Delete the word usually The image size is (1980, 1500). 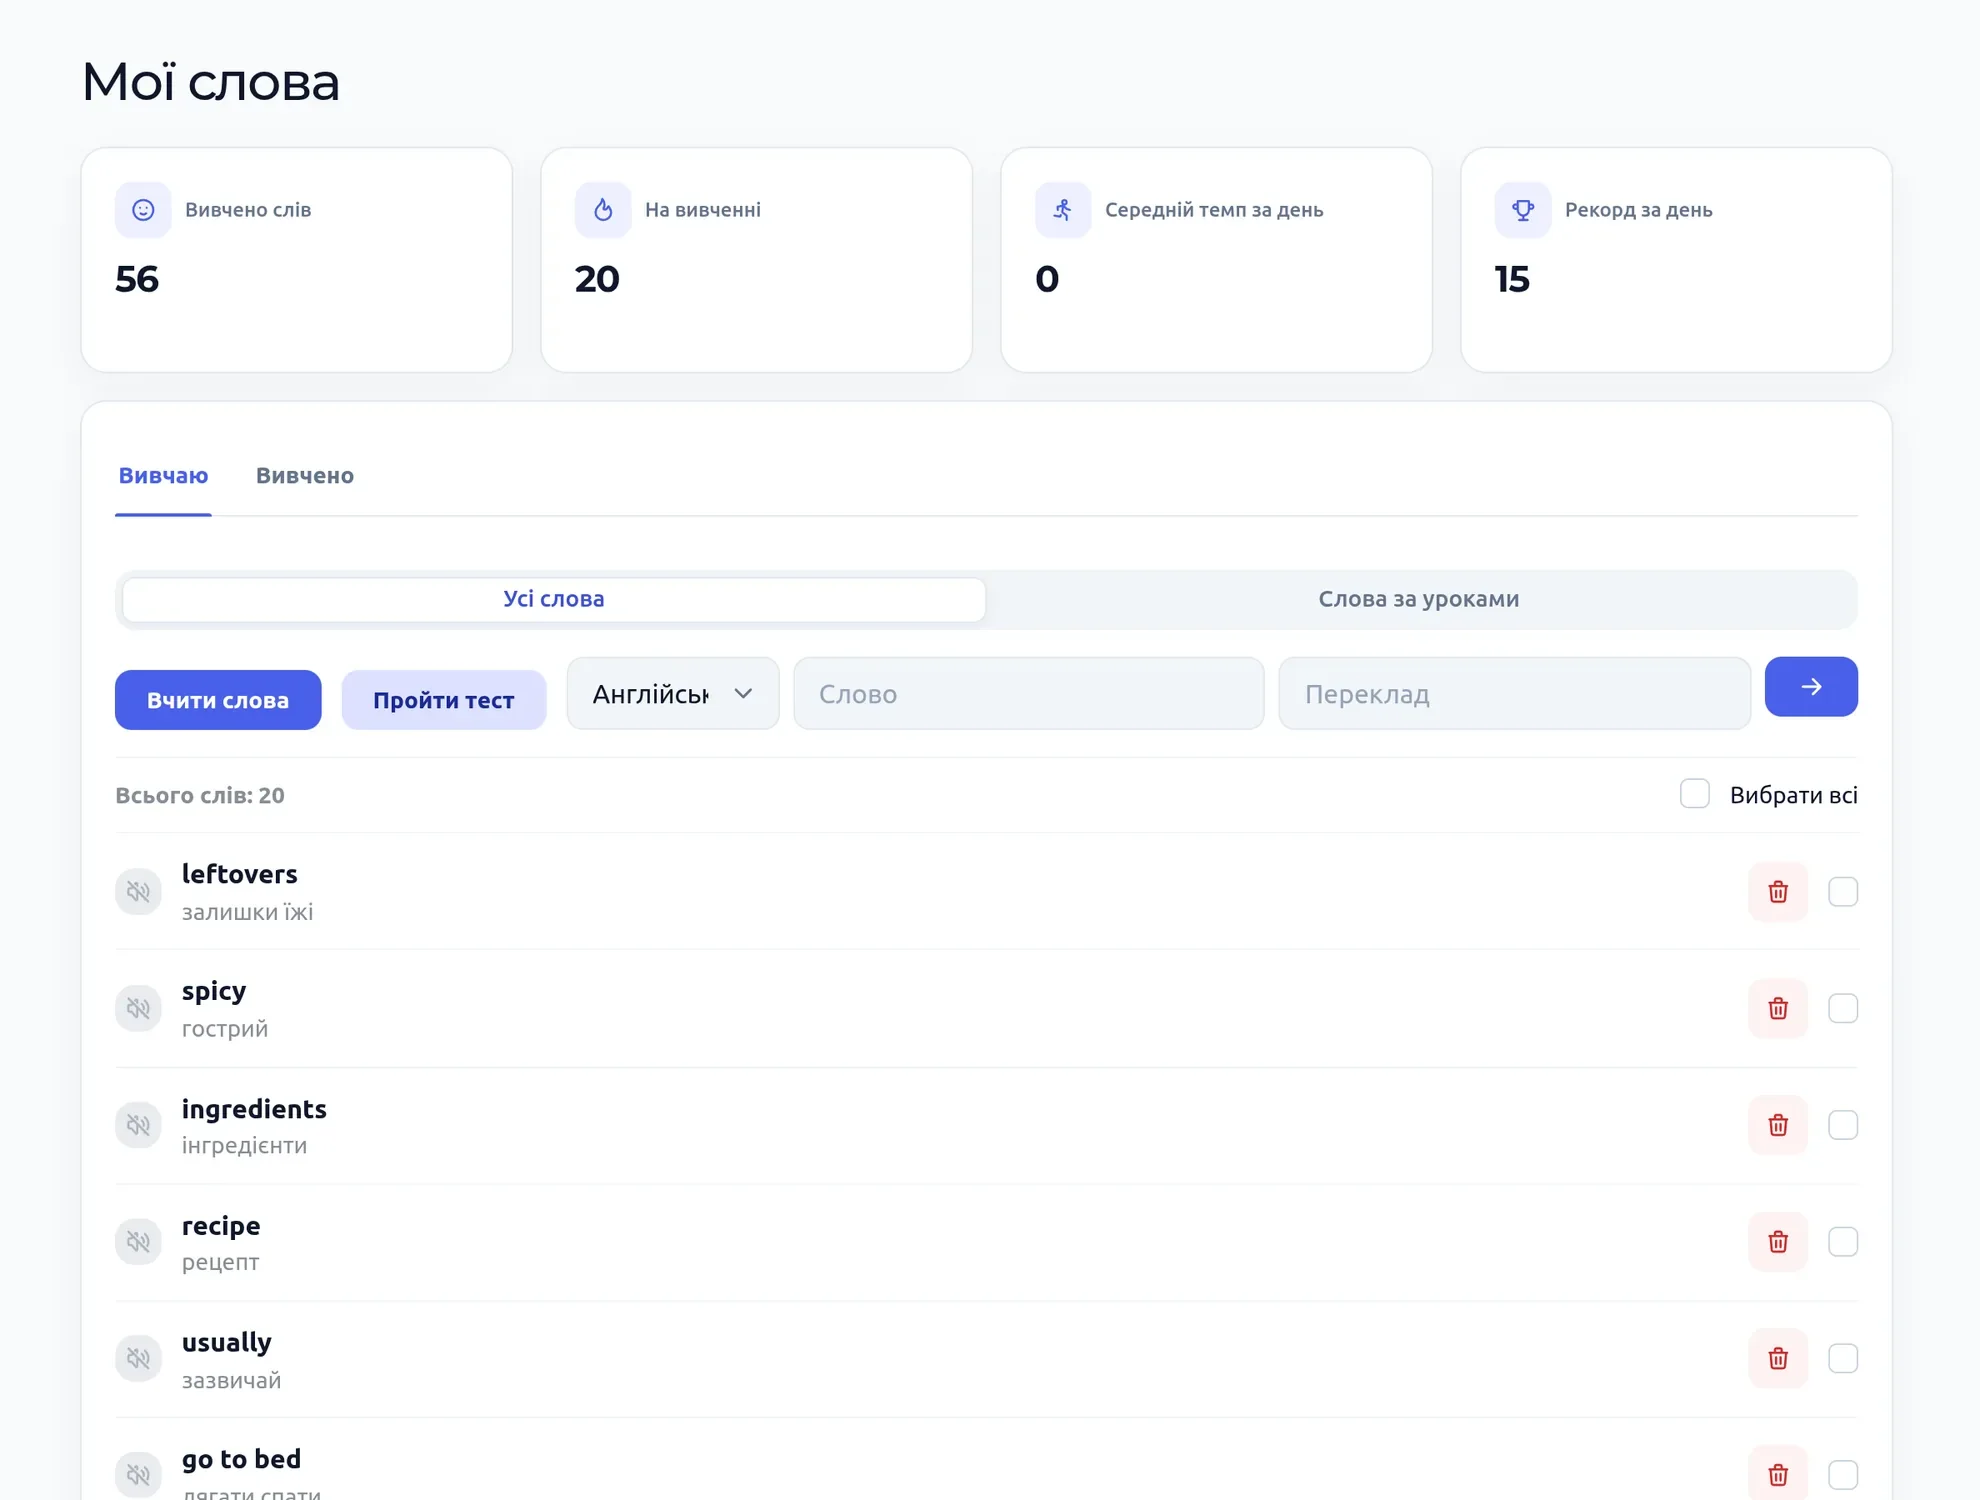[1777, 1358]
